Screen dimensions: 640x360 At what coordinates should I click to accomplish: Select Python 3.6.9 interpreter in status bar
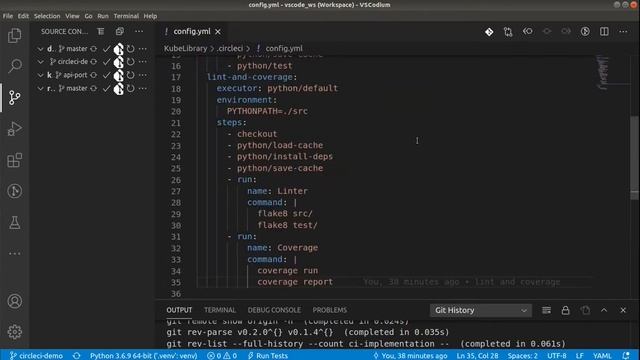point(143,356)
